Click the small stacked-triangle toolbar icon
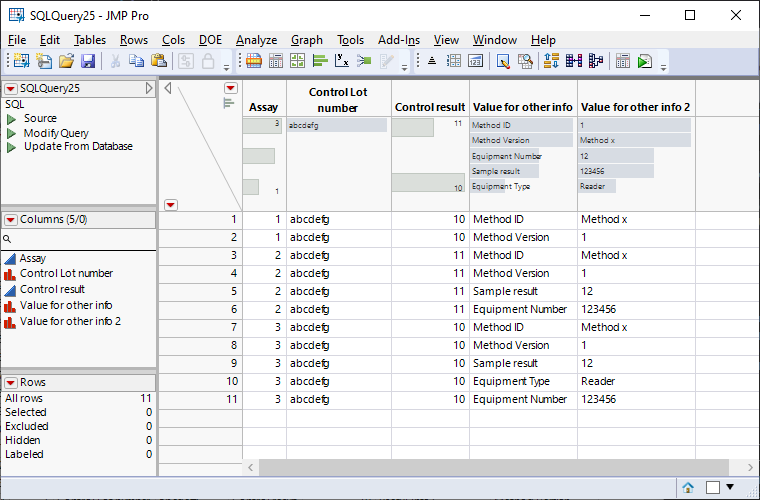Image resolution: width=760 pixels, height=500 pixels. coord(432,61)
